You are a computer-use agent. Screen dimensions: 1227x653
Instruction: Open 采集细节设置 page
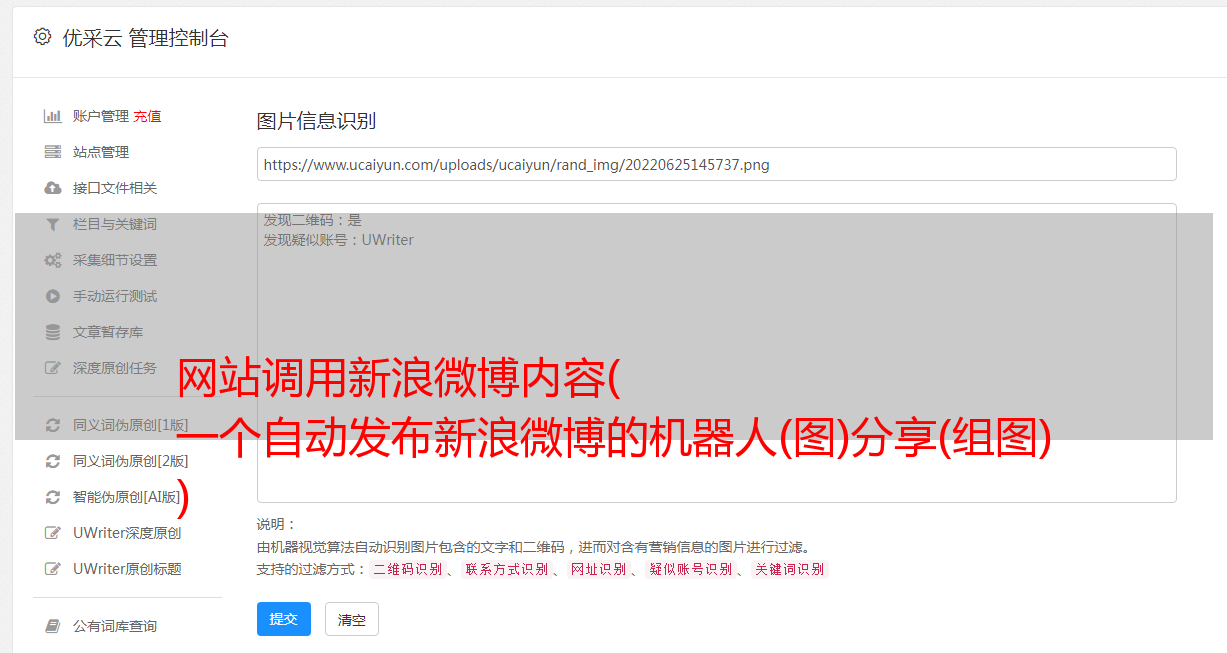(x=115, y=260)
